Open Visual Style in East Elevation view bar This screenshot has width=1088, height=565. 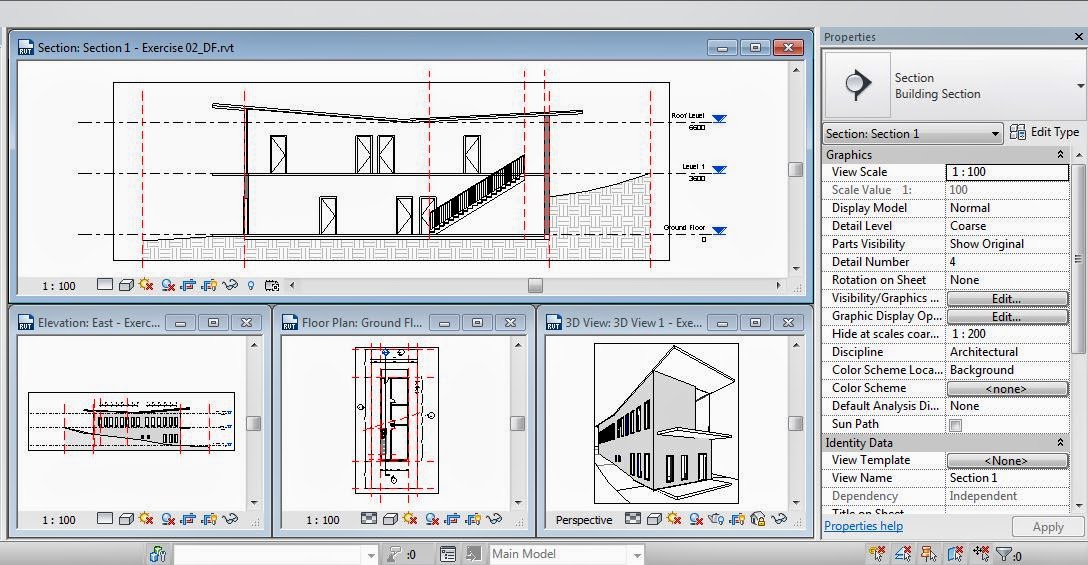point(126,518)
